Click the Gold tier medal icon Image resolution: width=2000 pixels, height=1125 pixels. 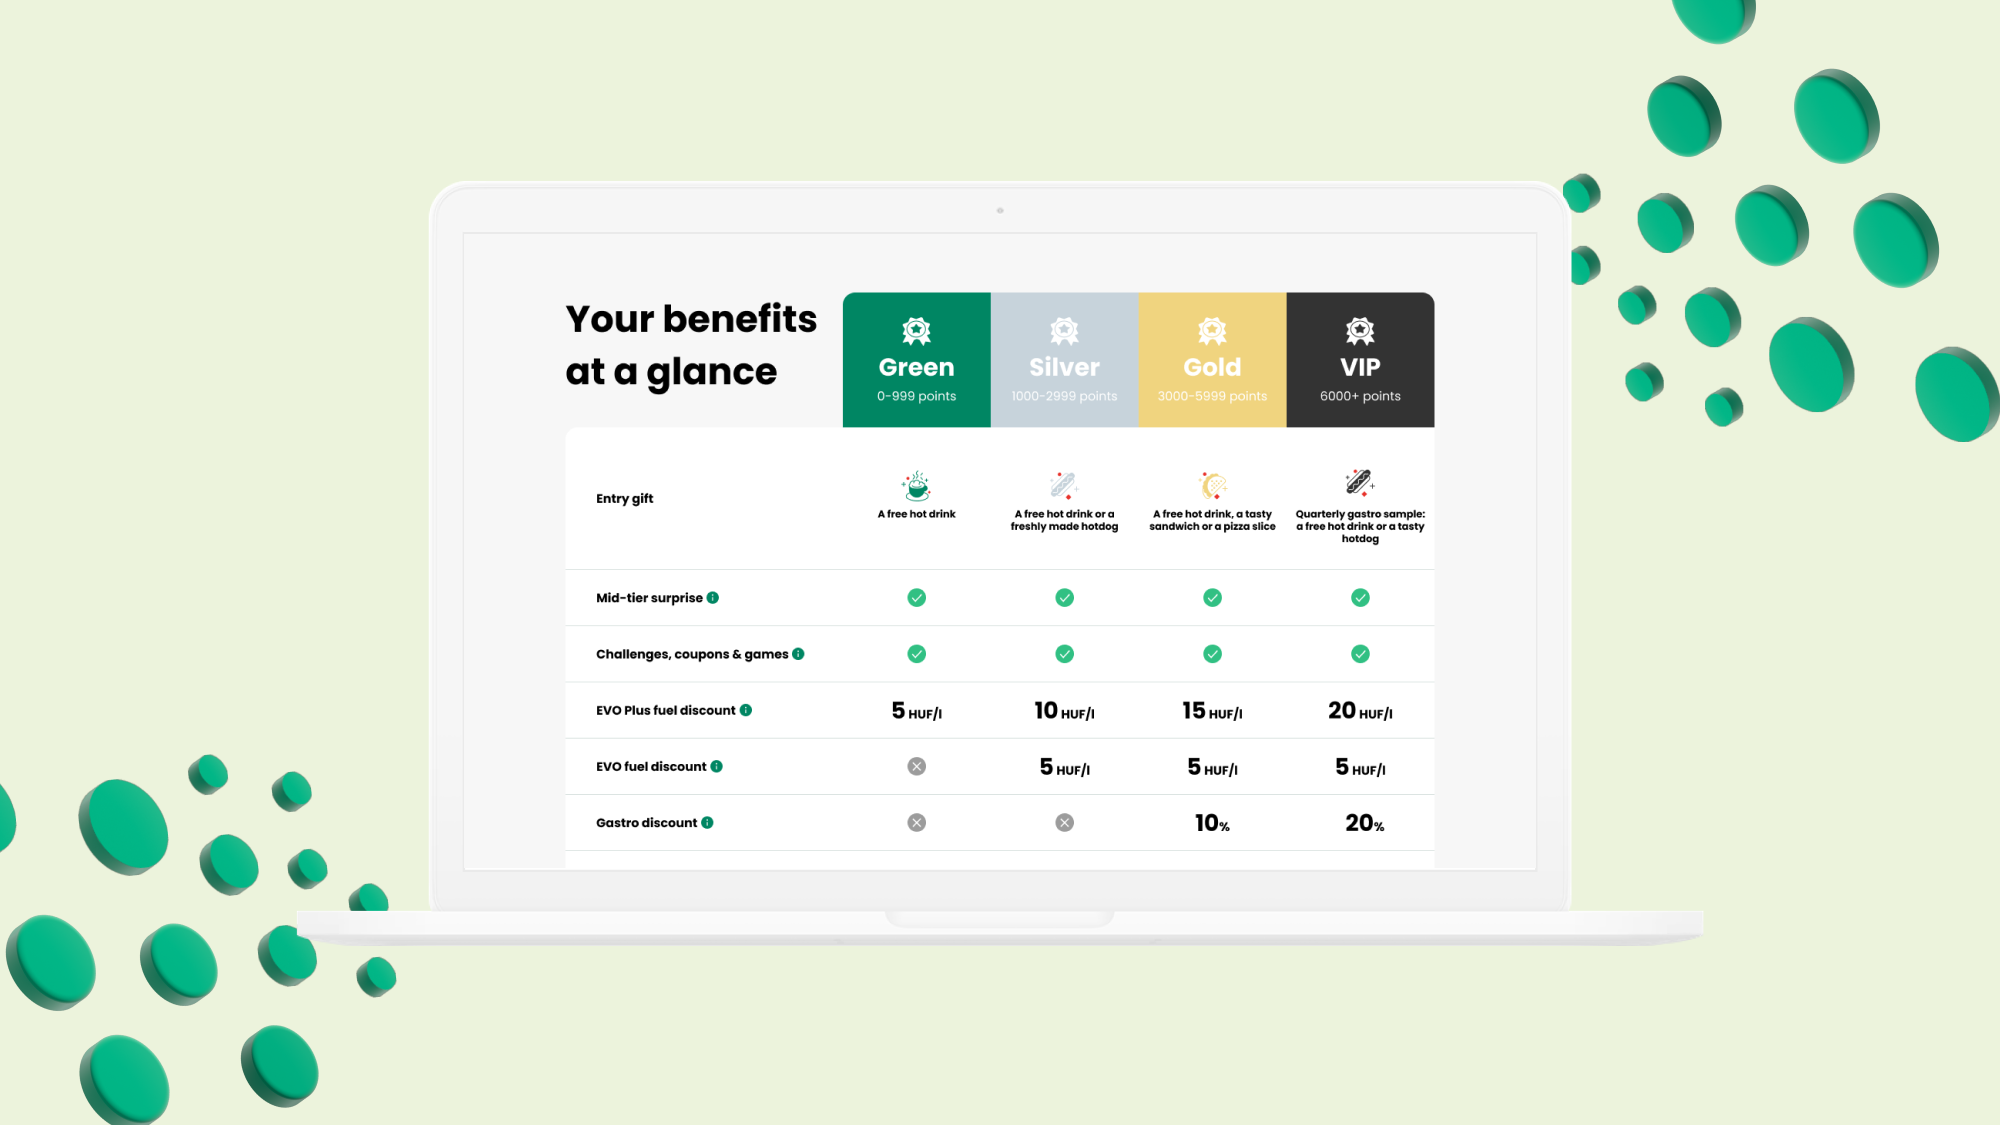1212,330
